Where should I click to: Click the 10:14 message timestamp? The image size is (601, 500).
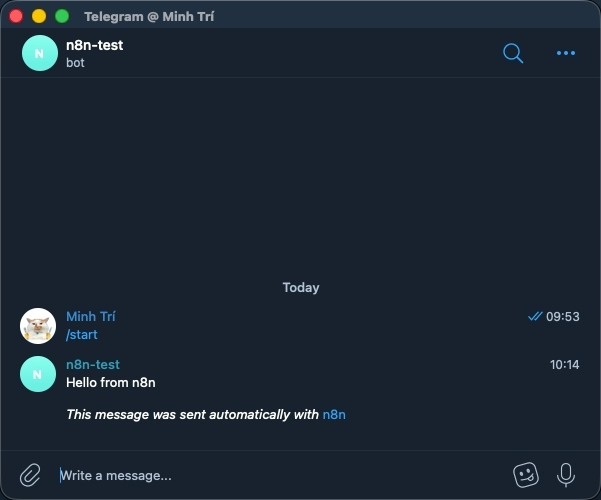click(564, 365)
